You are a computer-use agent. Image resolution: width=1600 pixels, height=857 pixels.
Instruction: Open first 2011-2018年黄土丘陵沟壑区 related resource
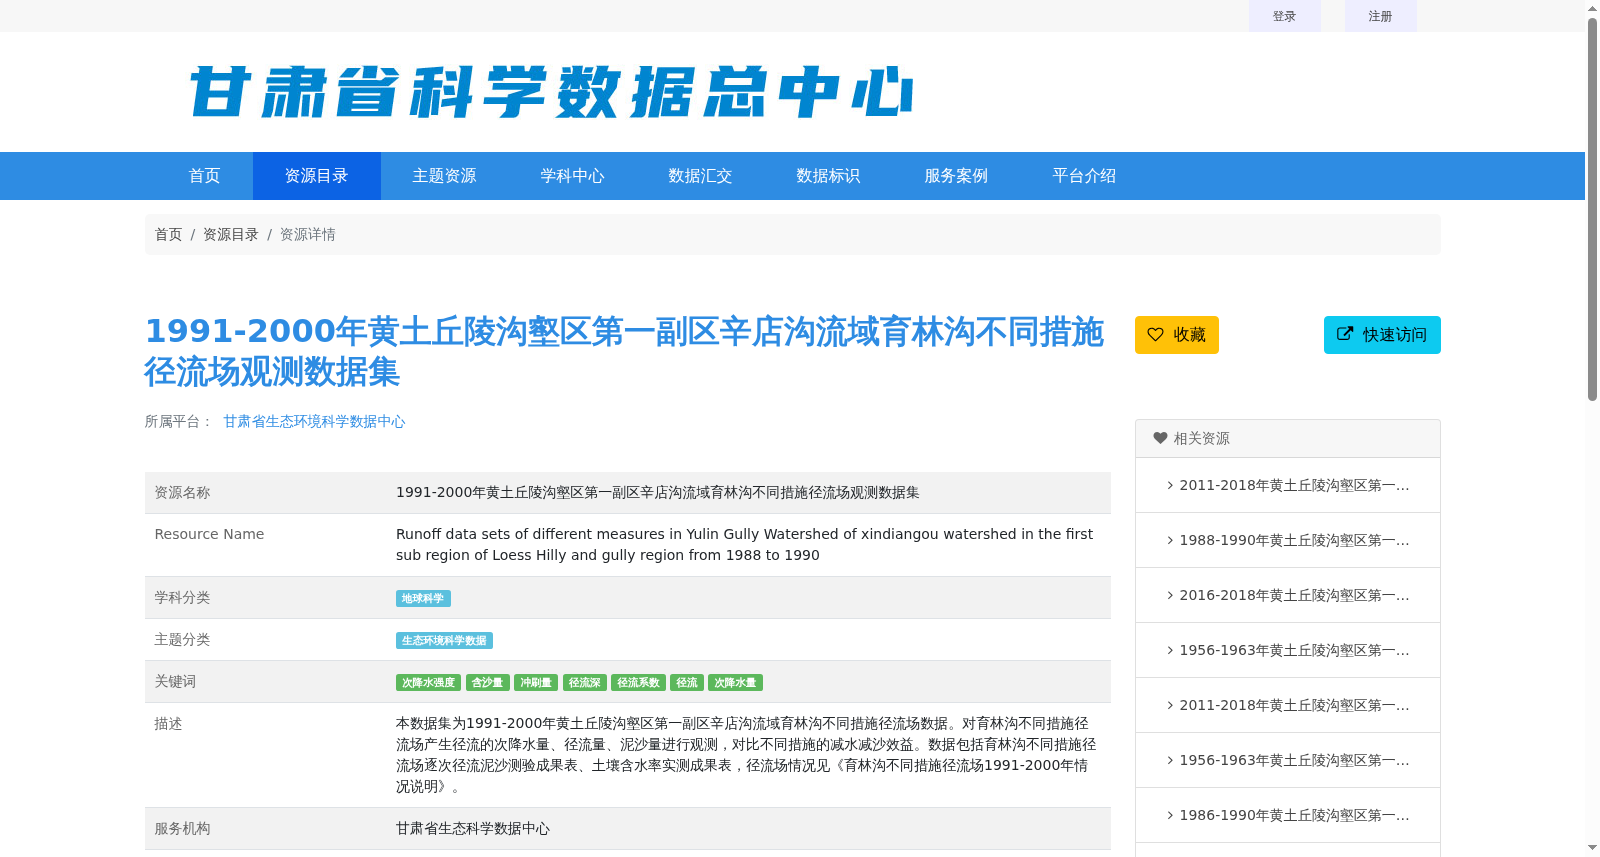pos(1294,485)
